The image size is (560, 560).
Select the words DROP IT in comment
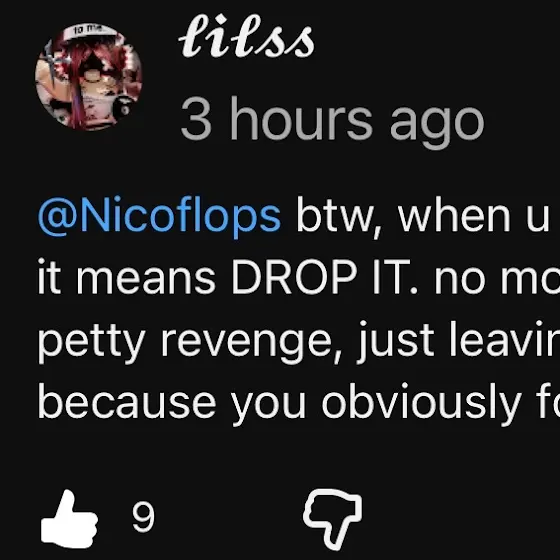[321, 277]
